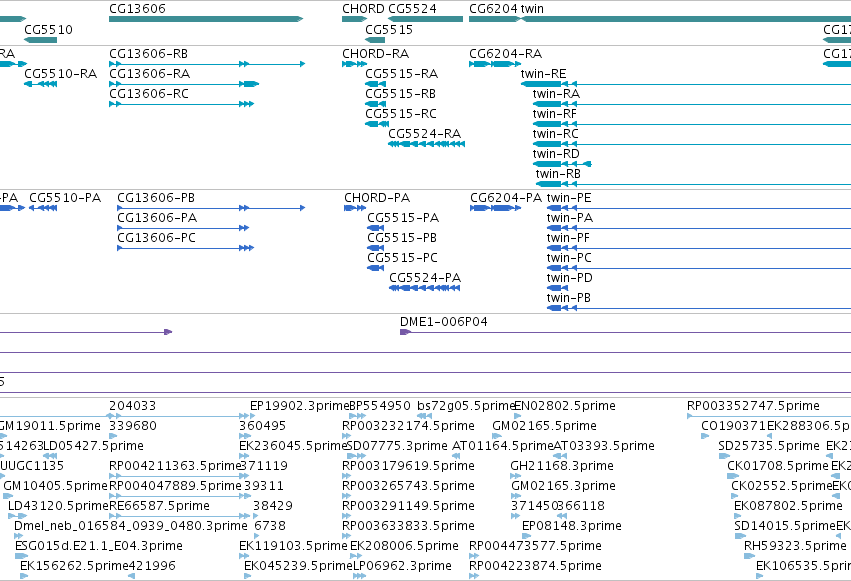Select EST bs72g05.5prime
Viewport: 851px width, 581px height.
(466, 406)
